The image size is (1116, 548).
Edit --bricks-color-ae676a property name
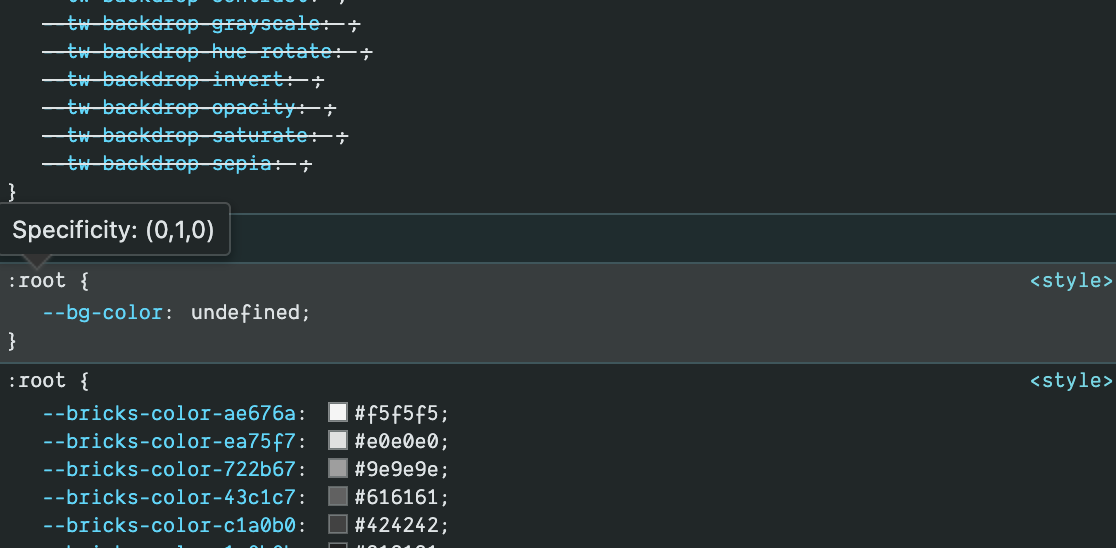169,413
